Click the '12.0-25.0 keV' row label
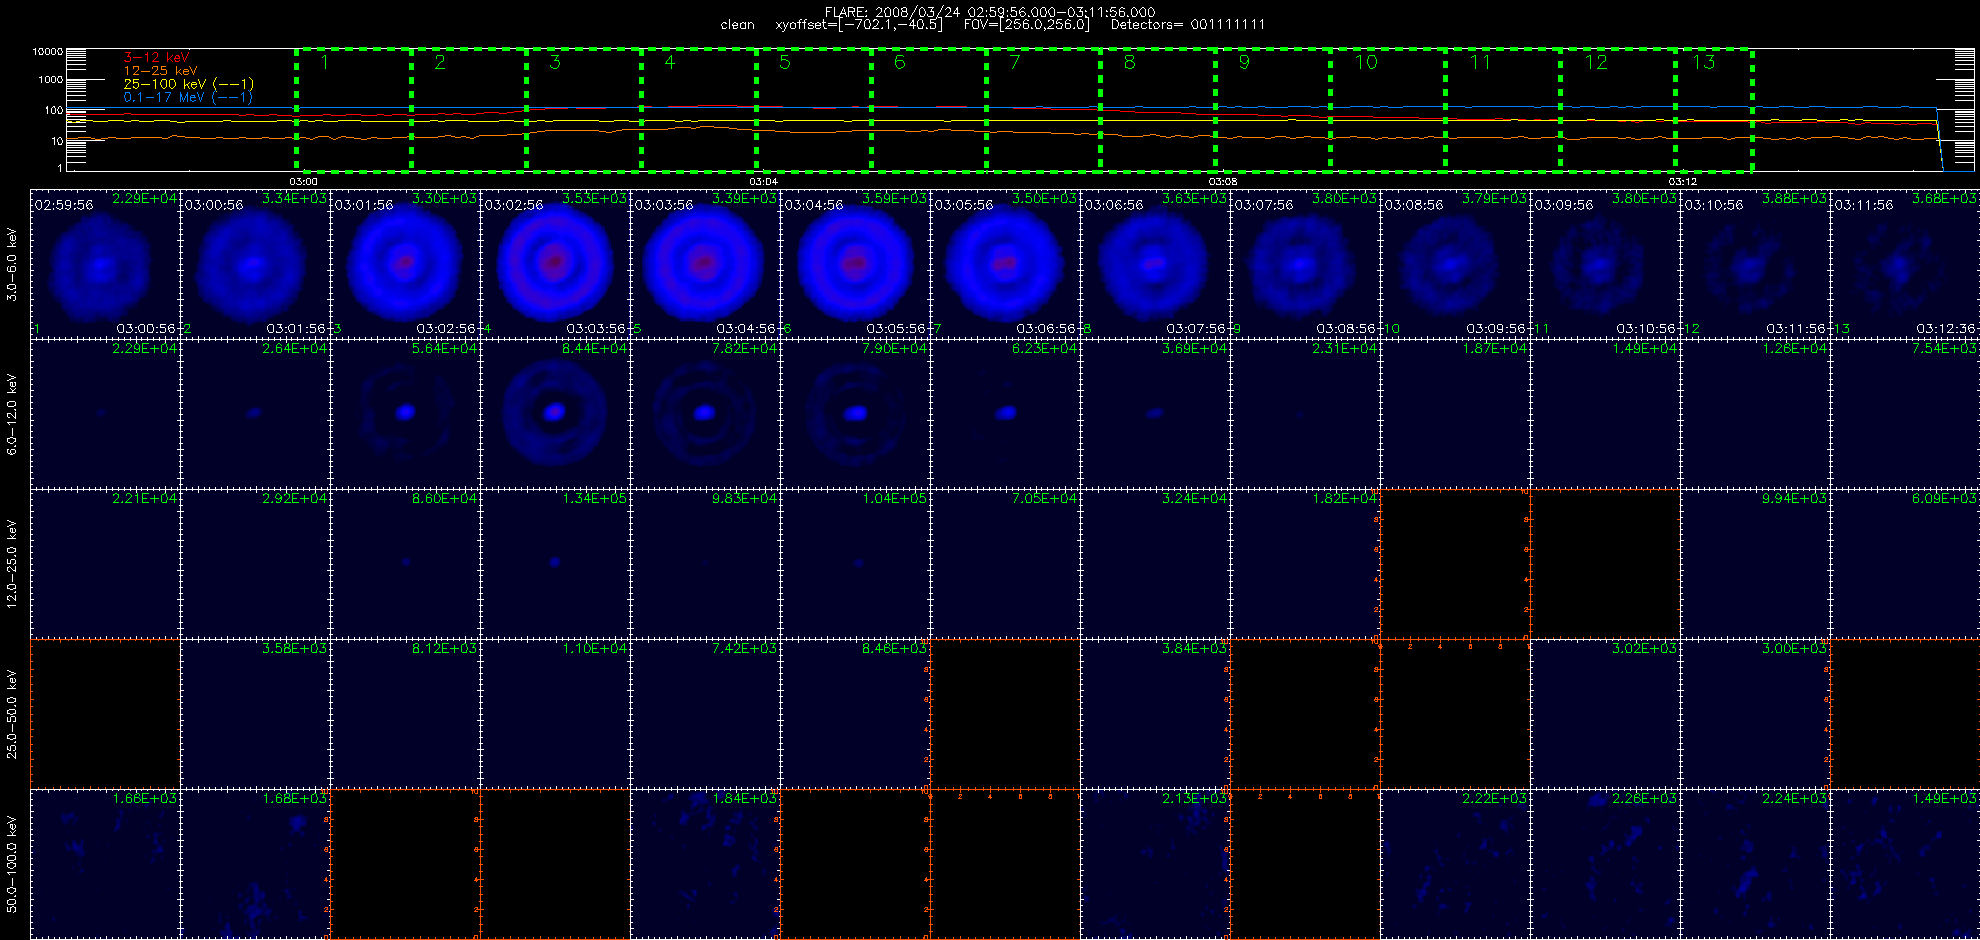 [12, 564]
